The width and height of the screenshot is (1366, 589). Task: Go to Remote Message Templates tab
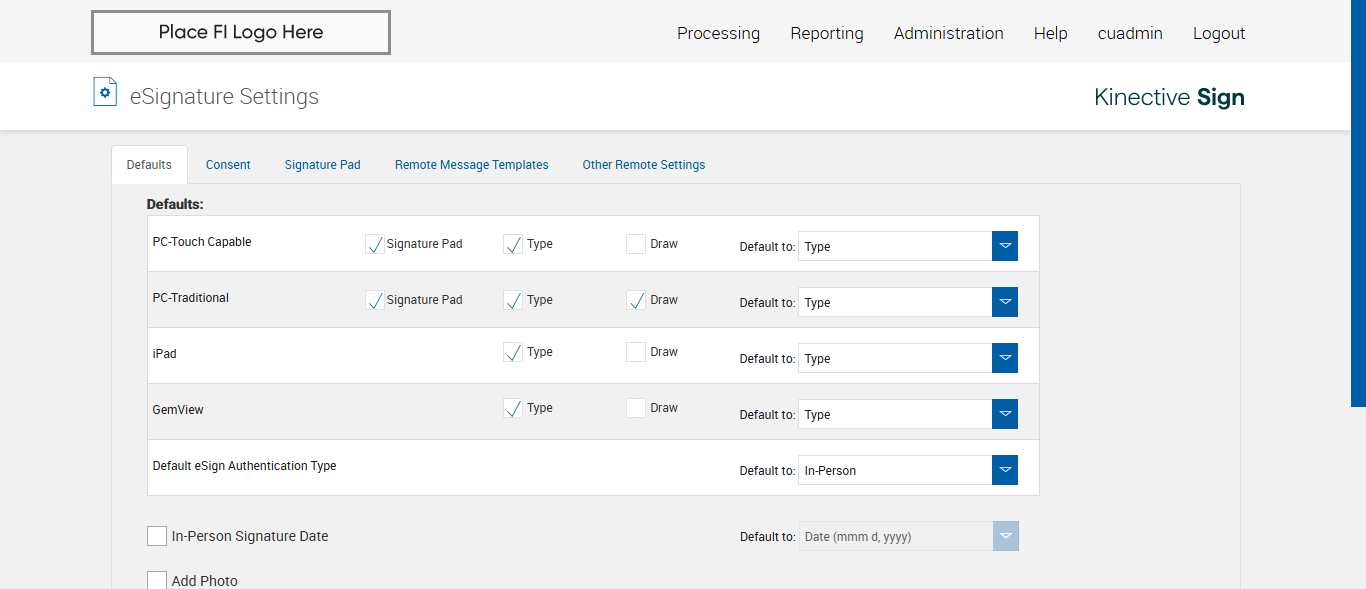471,165
